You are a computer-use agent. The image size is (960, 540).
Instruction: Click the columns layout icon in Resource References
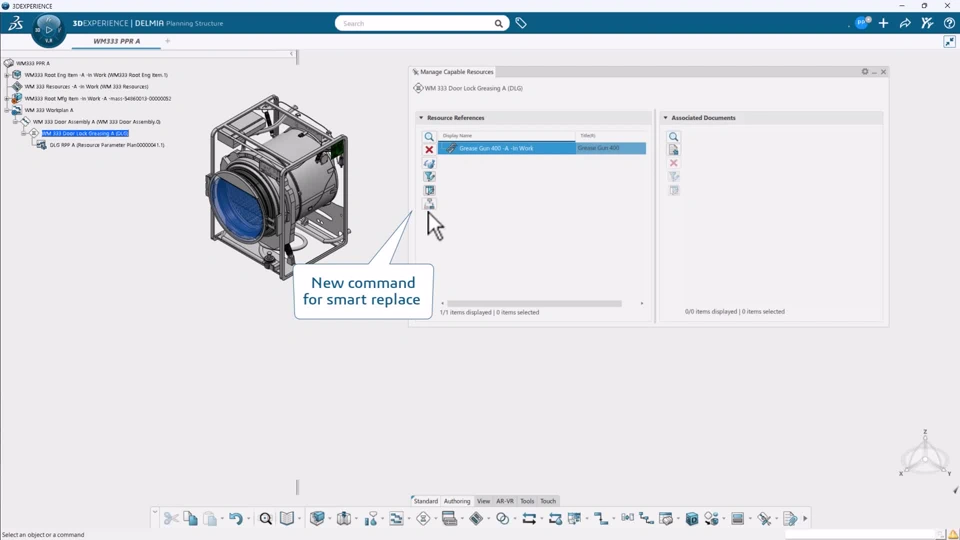coord(429,190)
